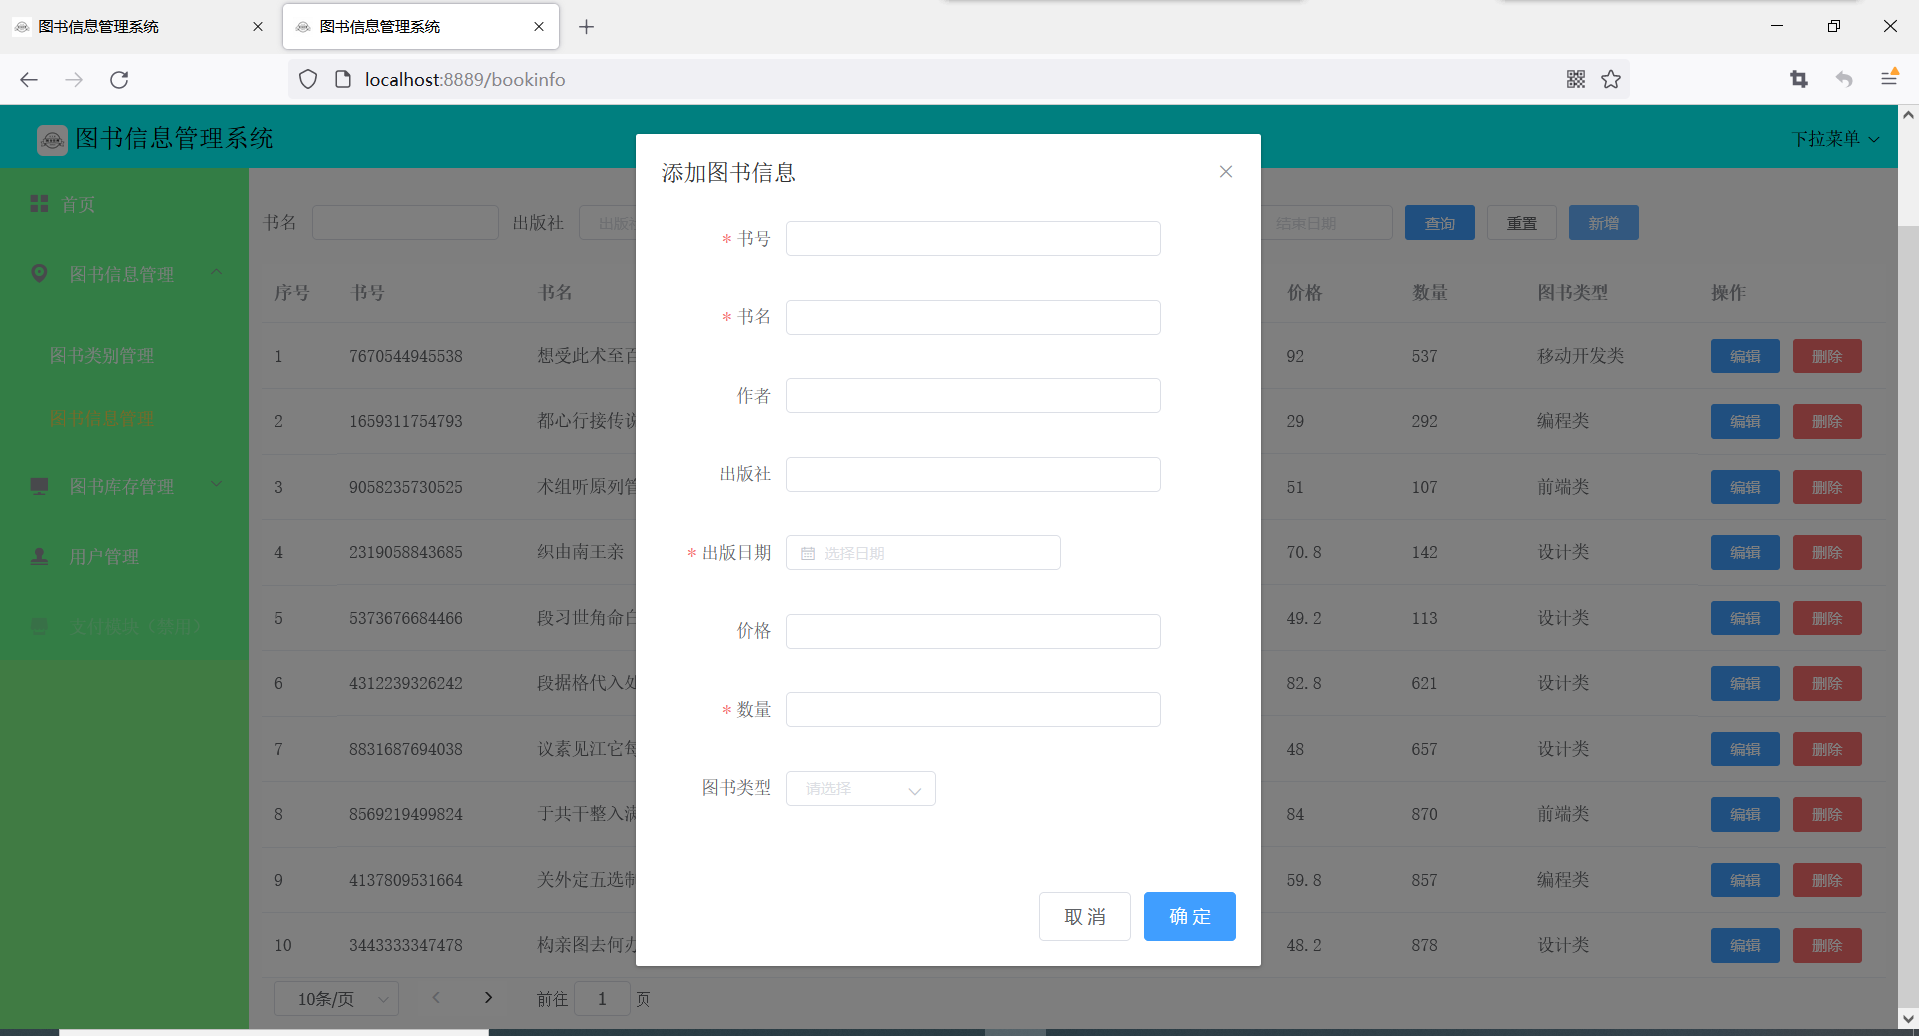Click the 新增 add button
Image resolution: width=1919 pixels, height=1036 pixels.
click(x=1604, y=223)
